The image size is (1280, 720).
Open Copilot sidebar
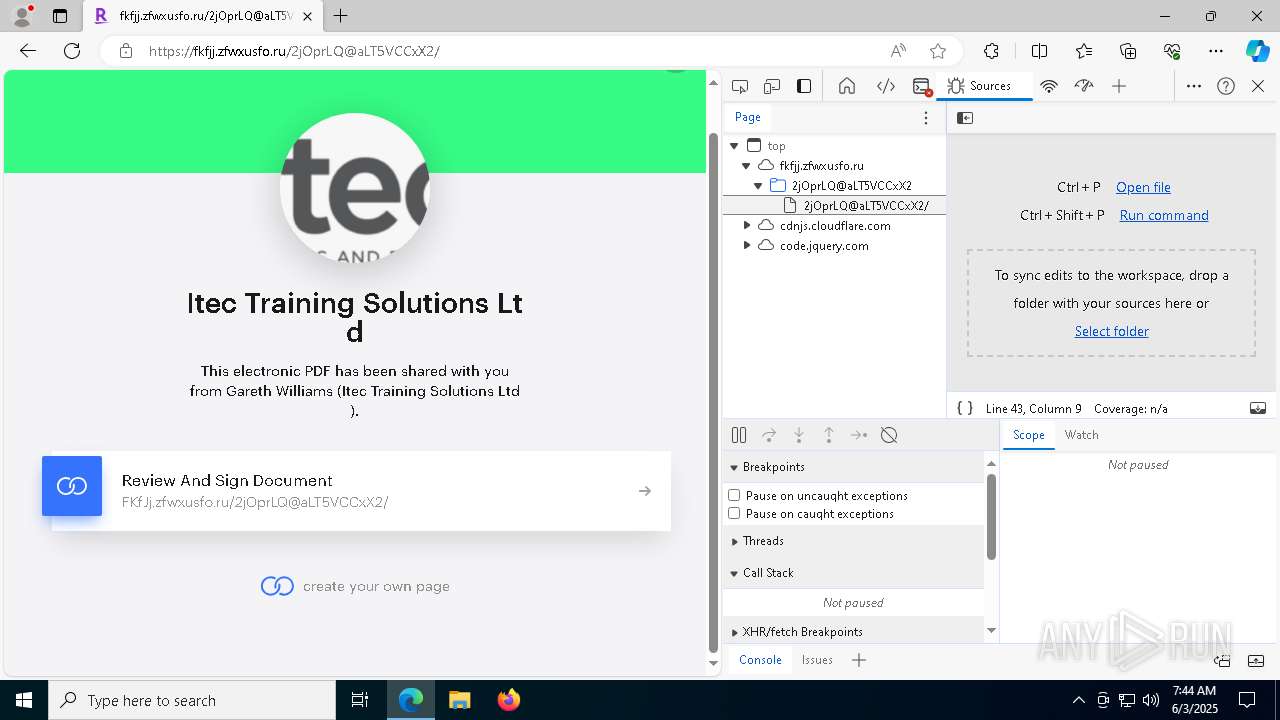[1257, 51]
